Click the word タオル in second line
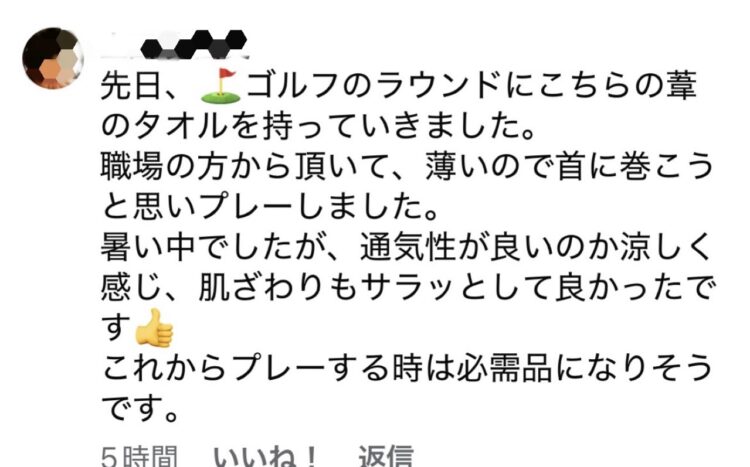 coord(181,126)
